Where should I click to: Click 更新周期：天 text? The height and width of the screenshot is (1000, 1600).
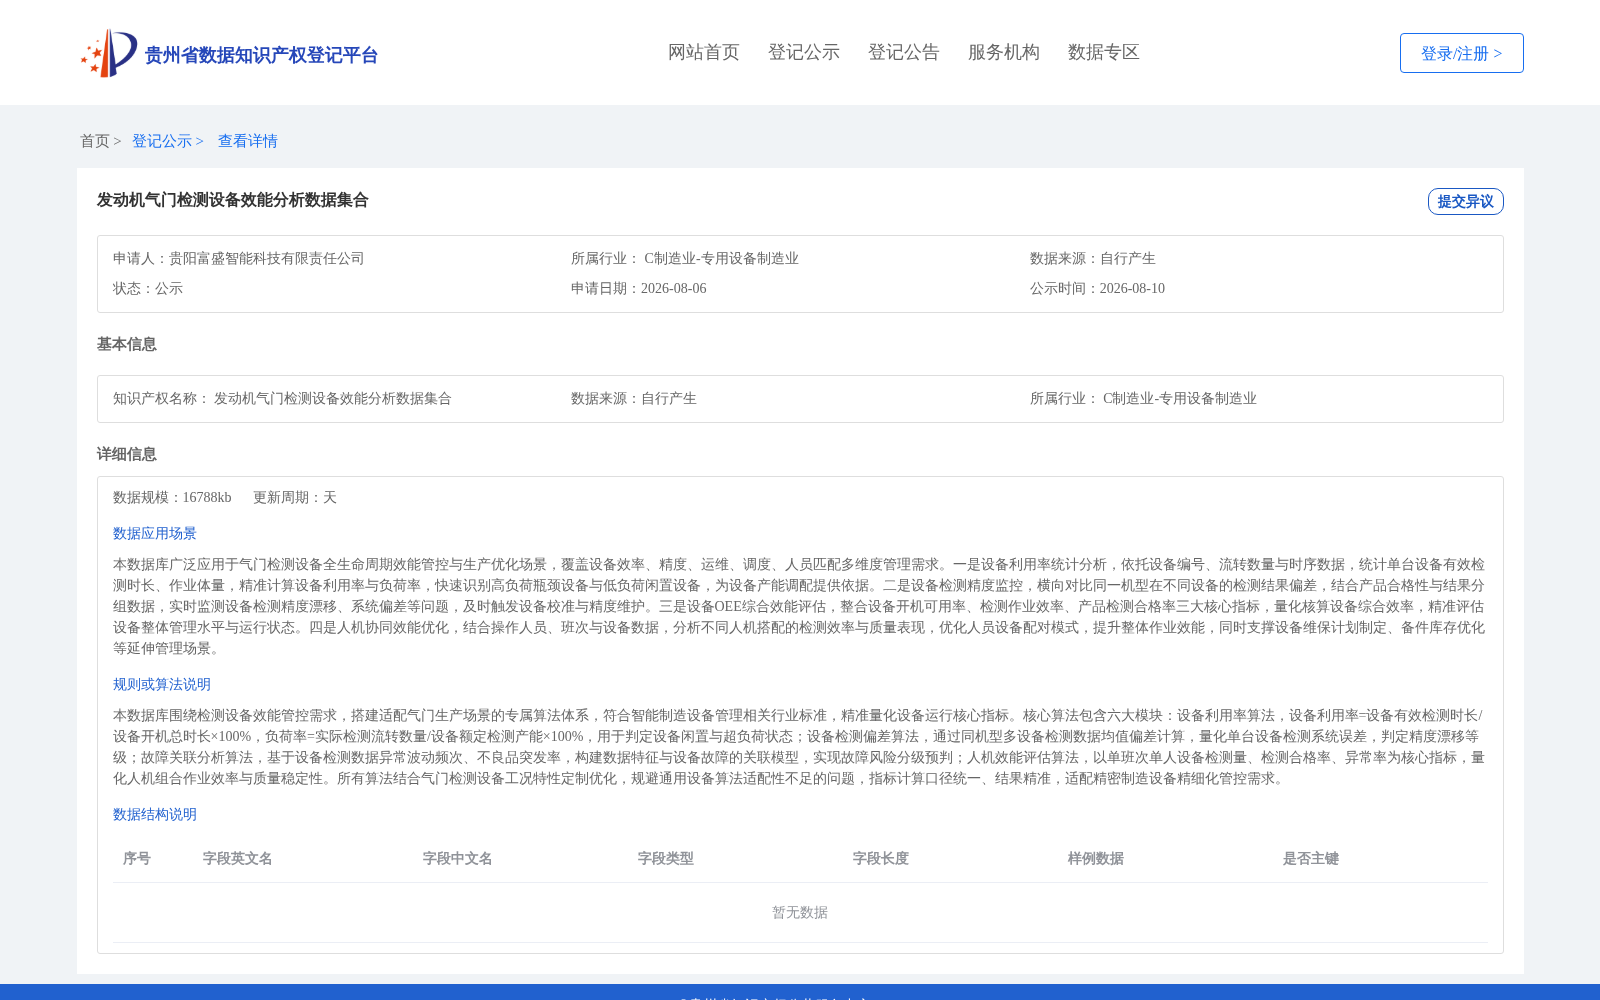tap(295, 497)
